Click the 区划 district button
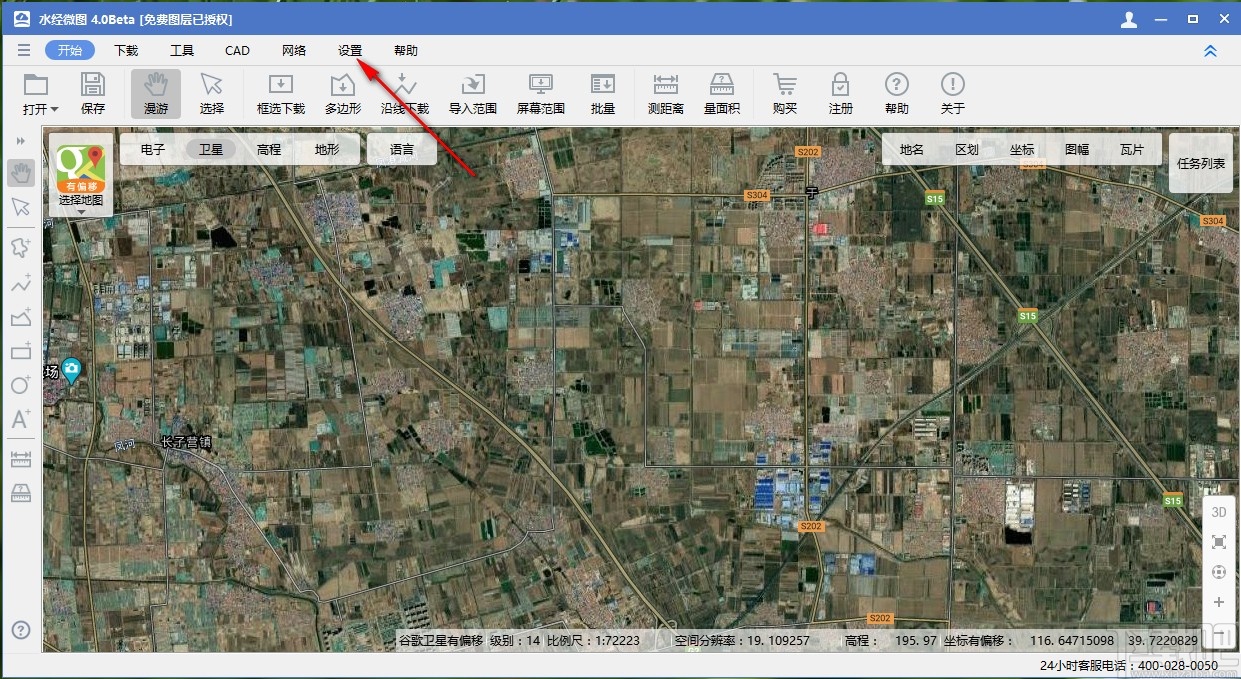 [967, 150]
